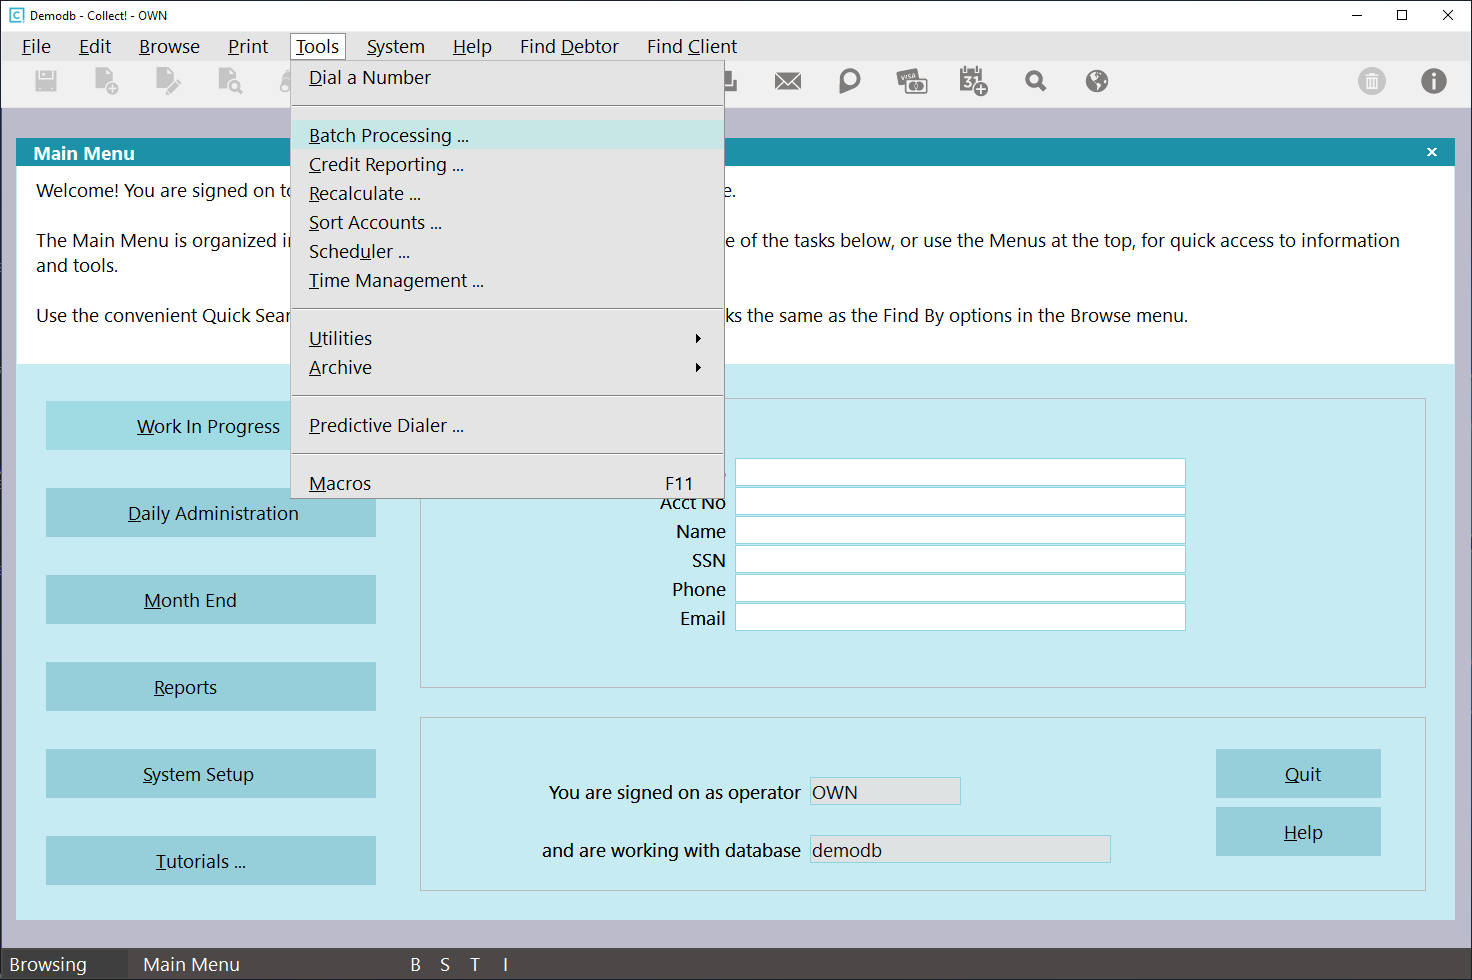Focus the Acct No input field
This screenshot has height=980, width=1472.
(x=960, y=501)
